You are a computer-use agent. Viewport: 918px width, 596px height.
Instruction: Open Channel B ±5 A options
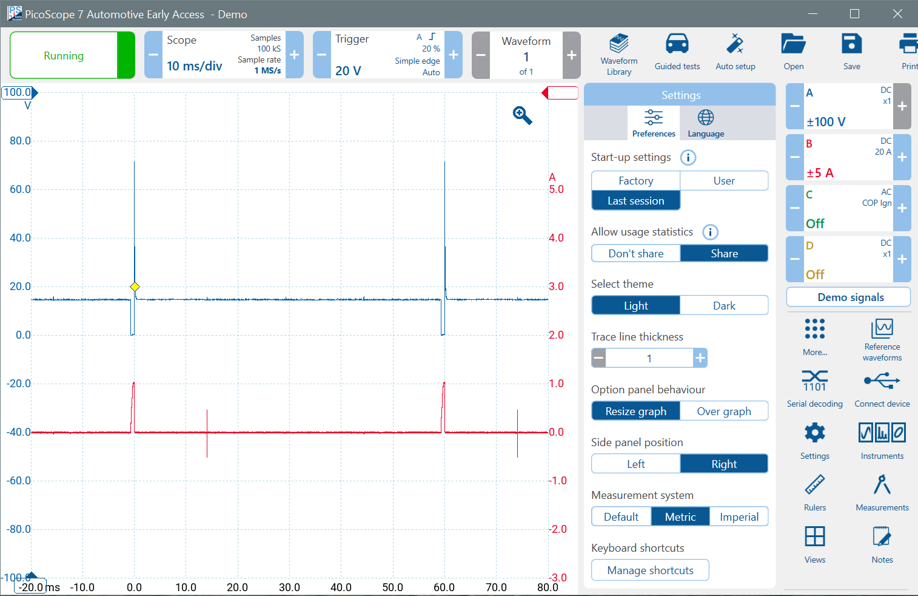click(x=848, y=157)
